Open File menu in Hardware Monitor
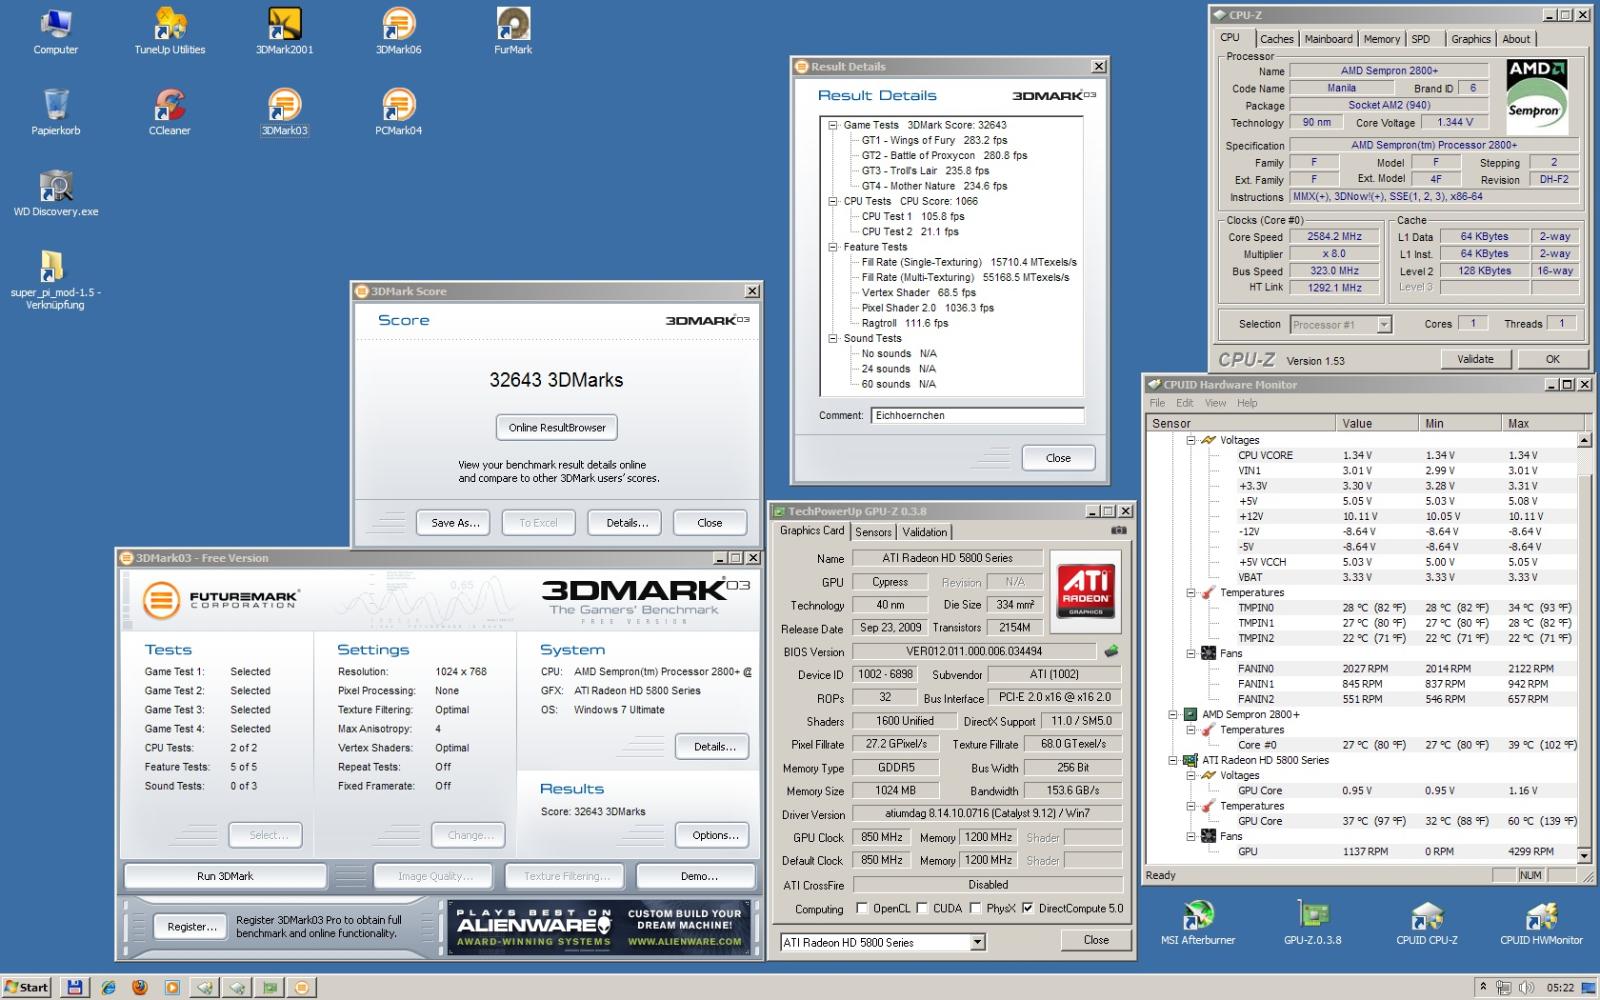1600x1000 pixels. click(x=1157, y=403)
